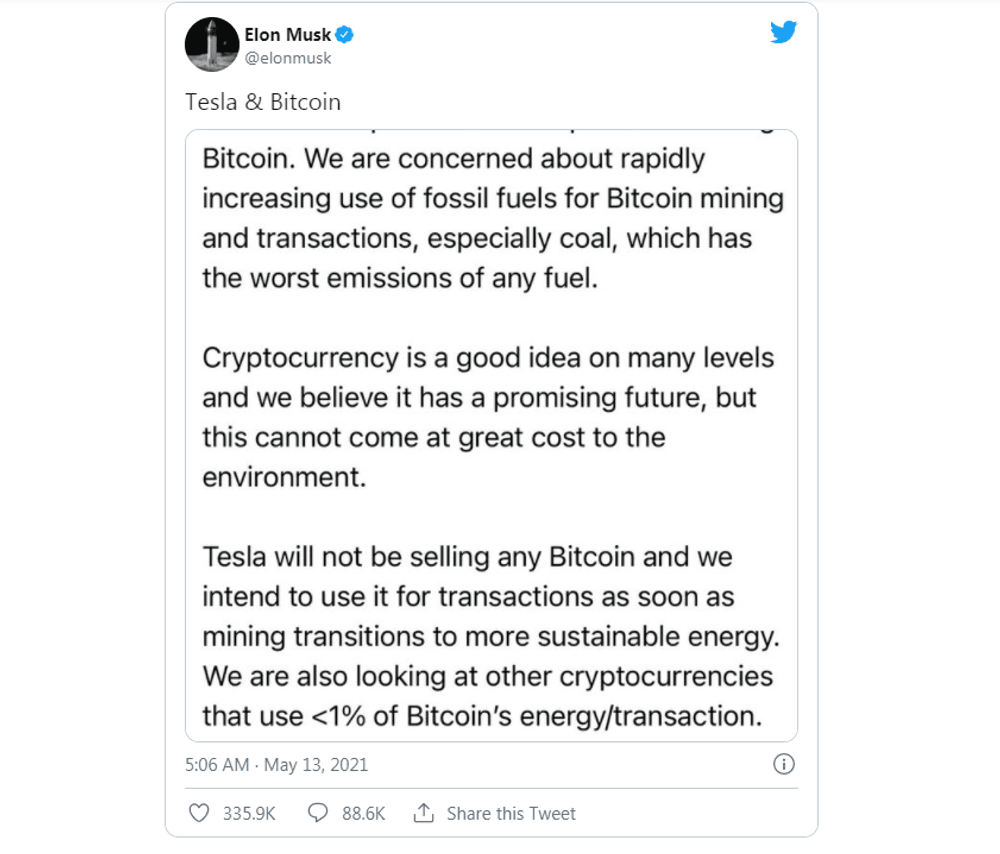Like the tweet with the heart icon
This screenshot has width=1000, height=854.
[199, 813]
